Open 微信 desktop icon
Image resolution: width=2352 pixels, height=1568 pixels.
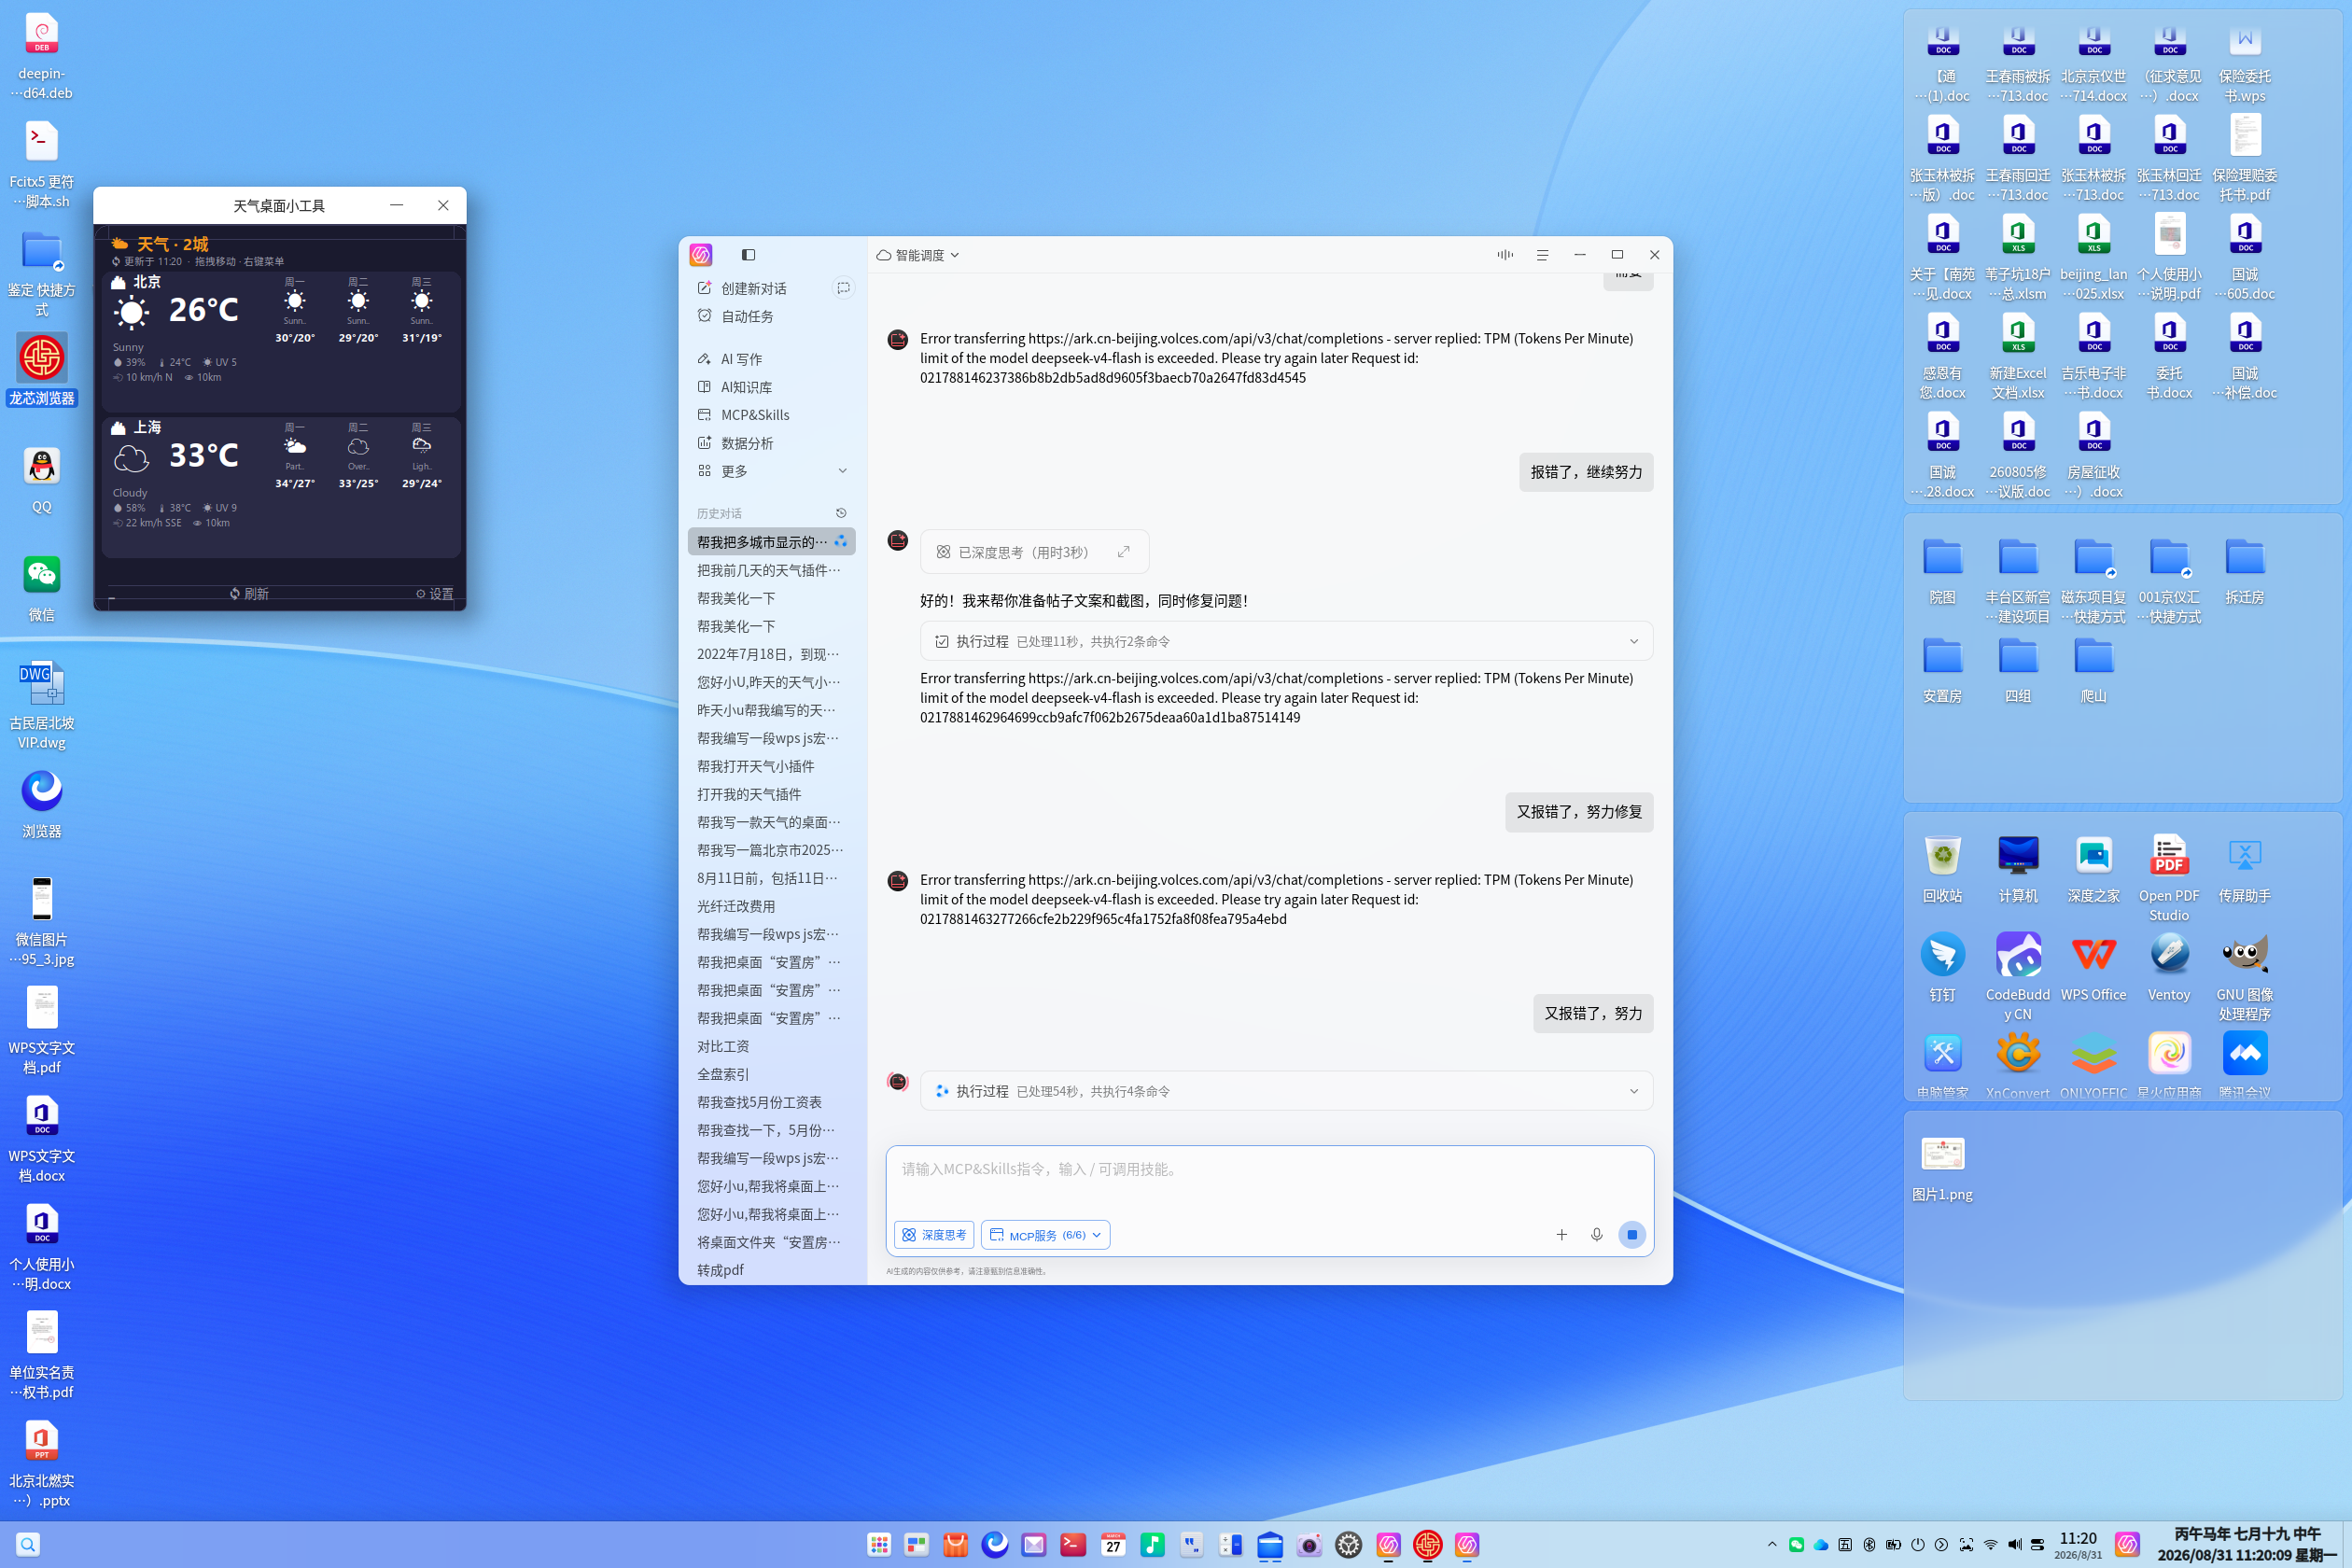tap(42, 588)
